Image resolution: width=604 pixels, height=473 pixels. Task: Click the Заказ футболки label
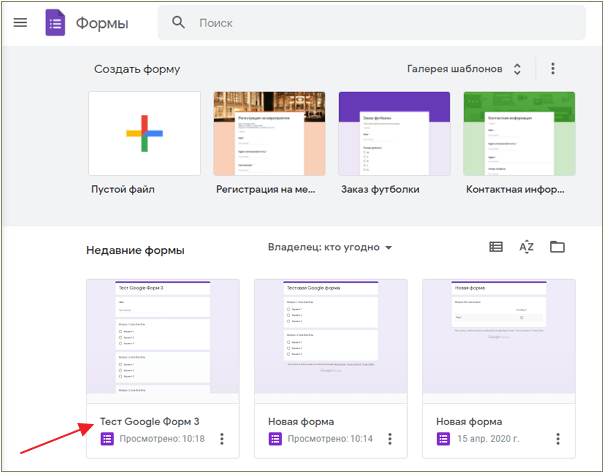pyautogui.click(x=380, y=190)
